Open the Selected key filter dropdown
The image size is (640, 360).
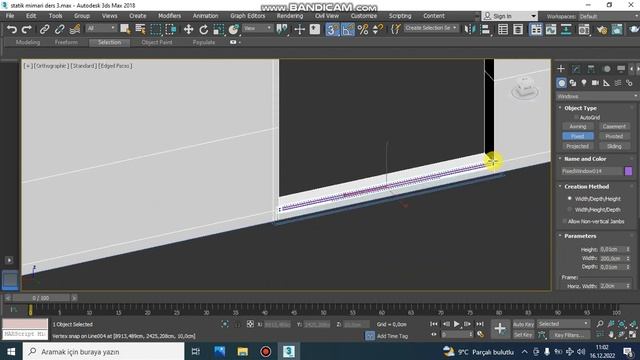point(563,324)
